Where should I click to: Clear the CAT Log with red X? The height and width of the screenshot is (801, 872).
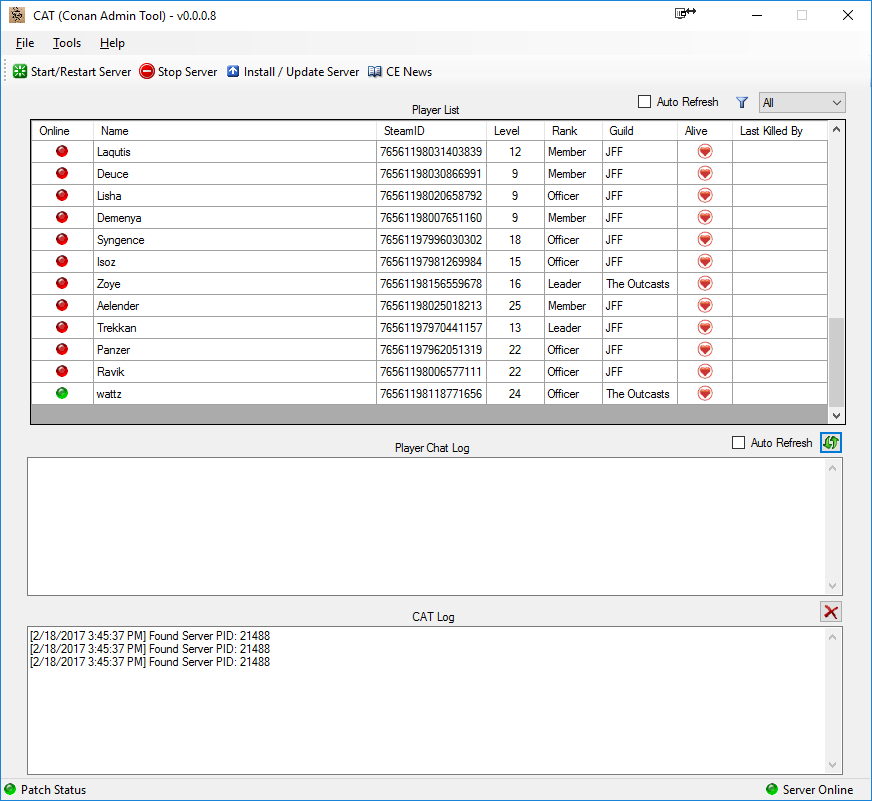(x=830, y=612)
